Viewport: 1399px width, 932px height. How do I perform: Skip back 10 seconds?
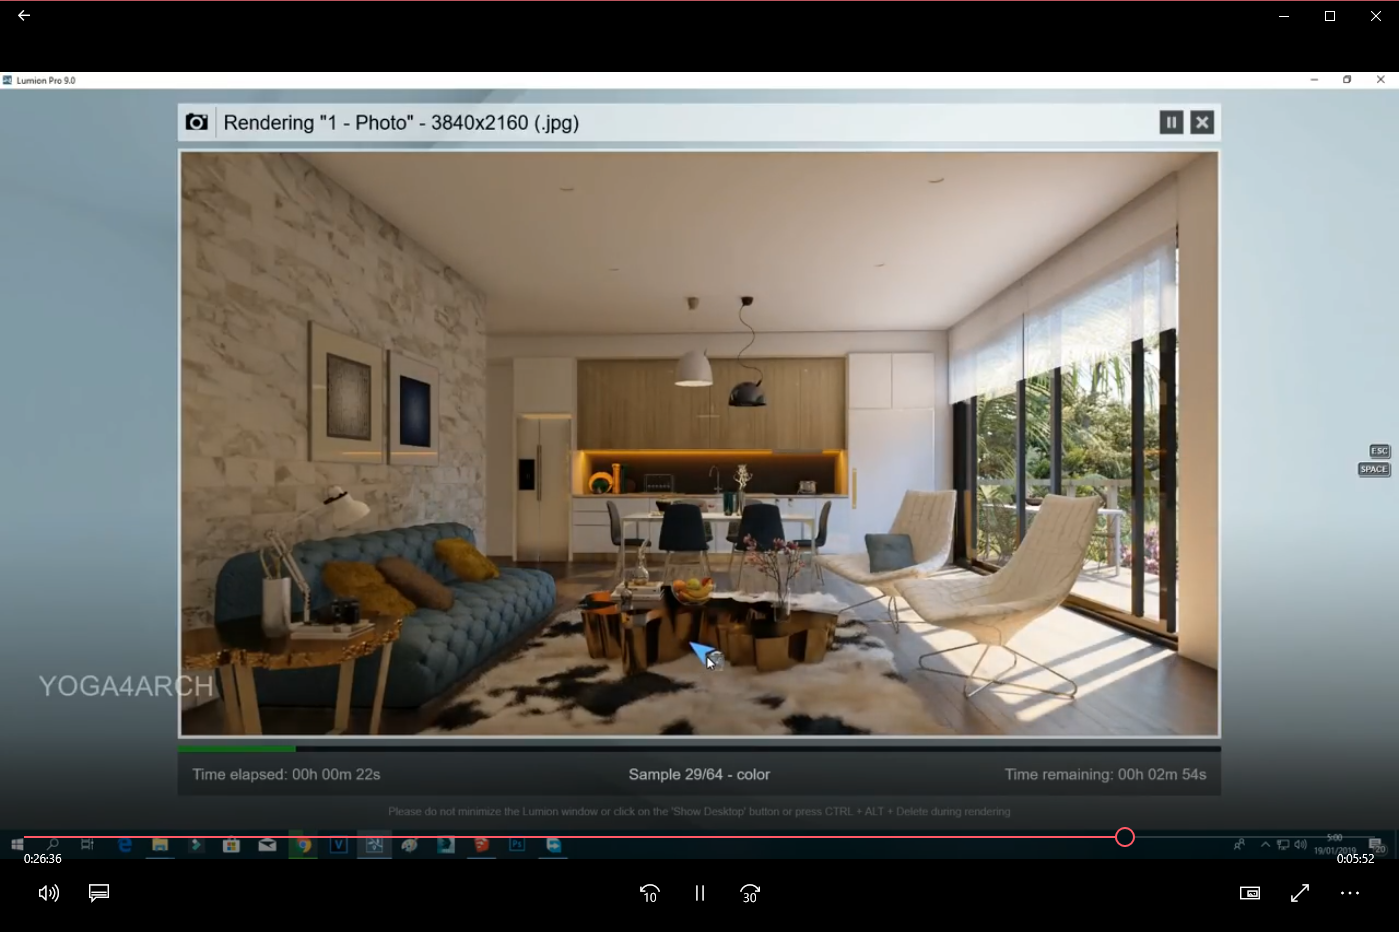click(x=650, y=893)
